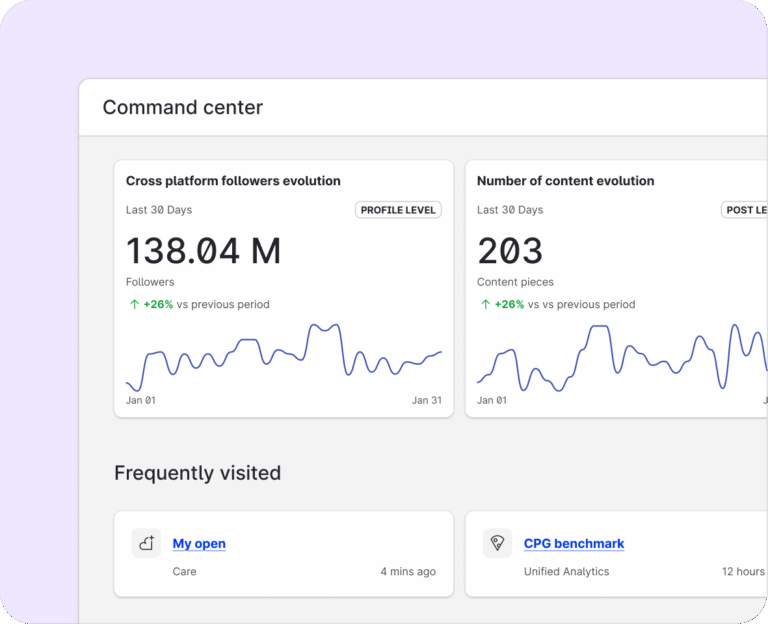Click the 138.04 M followers value
Viewport: 768px width, 624px height.
point(203,250)
